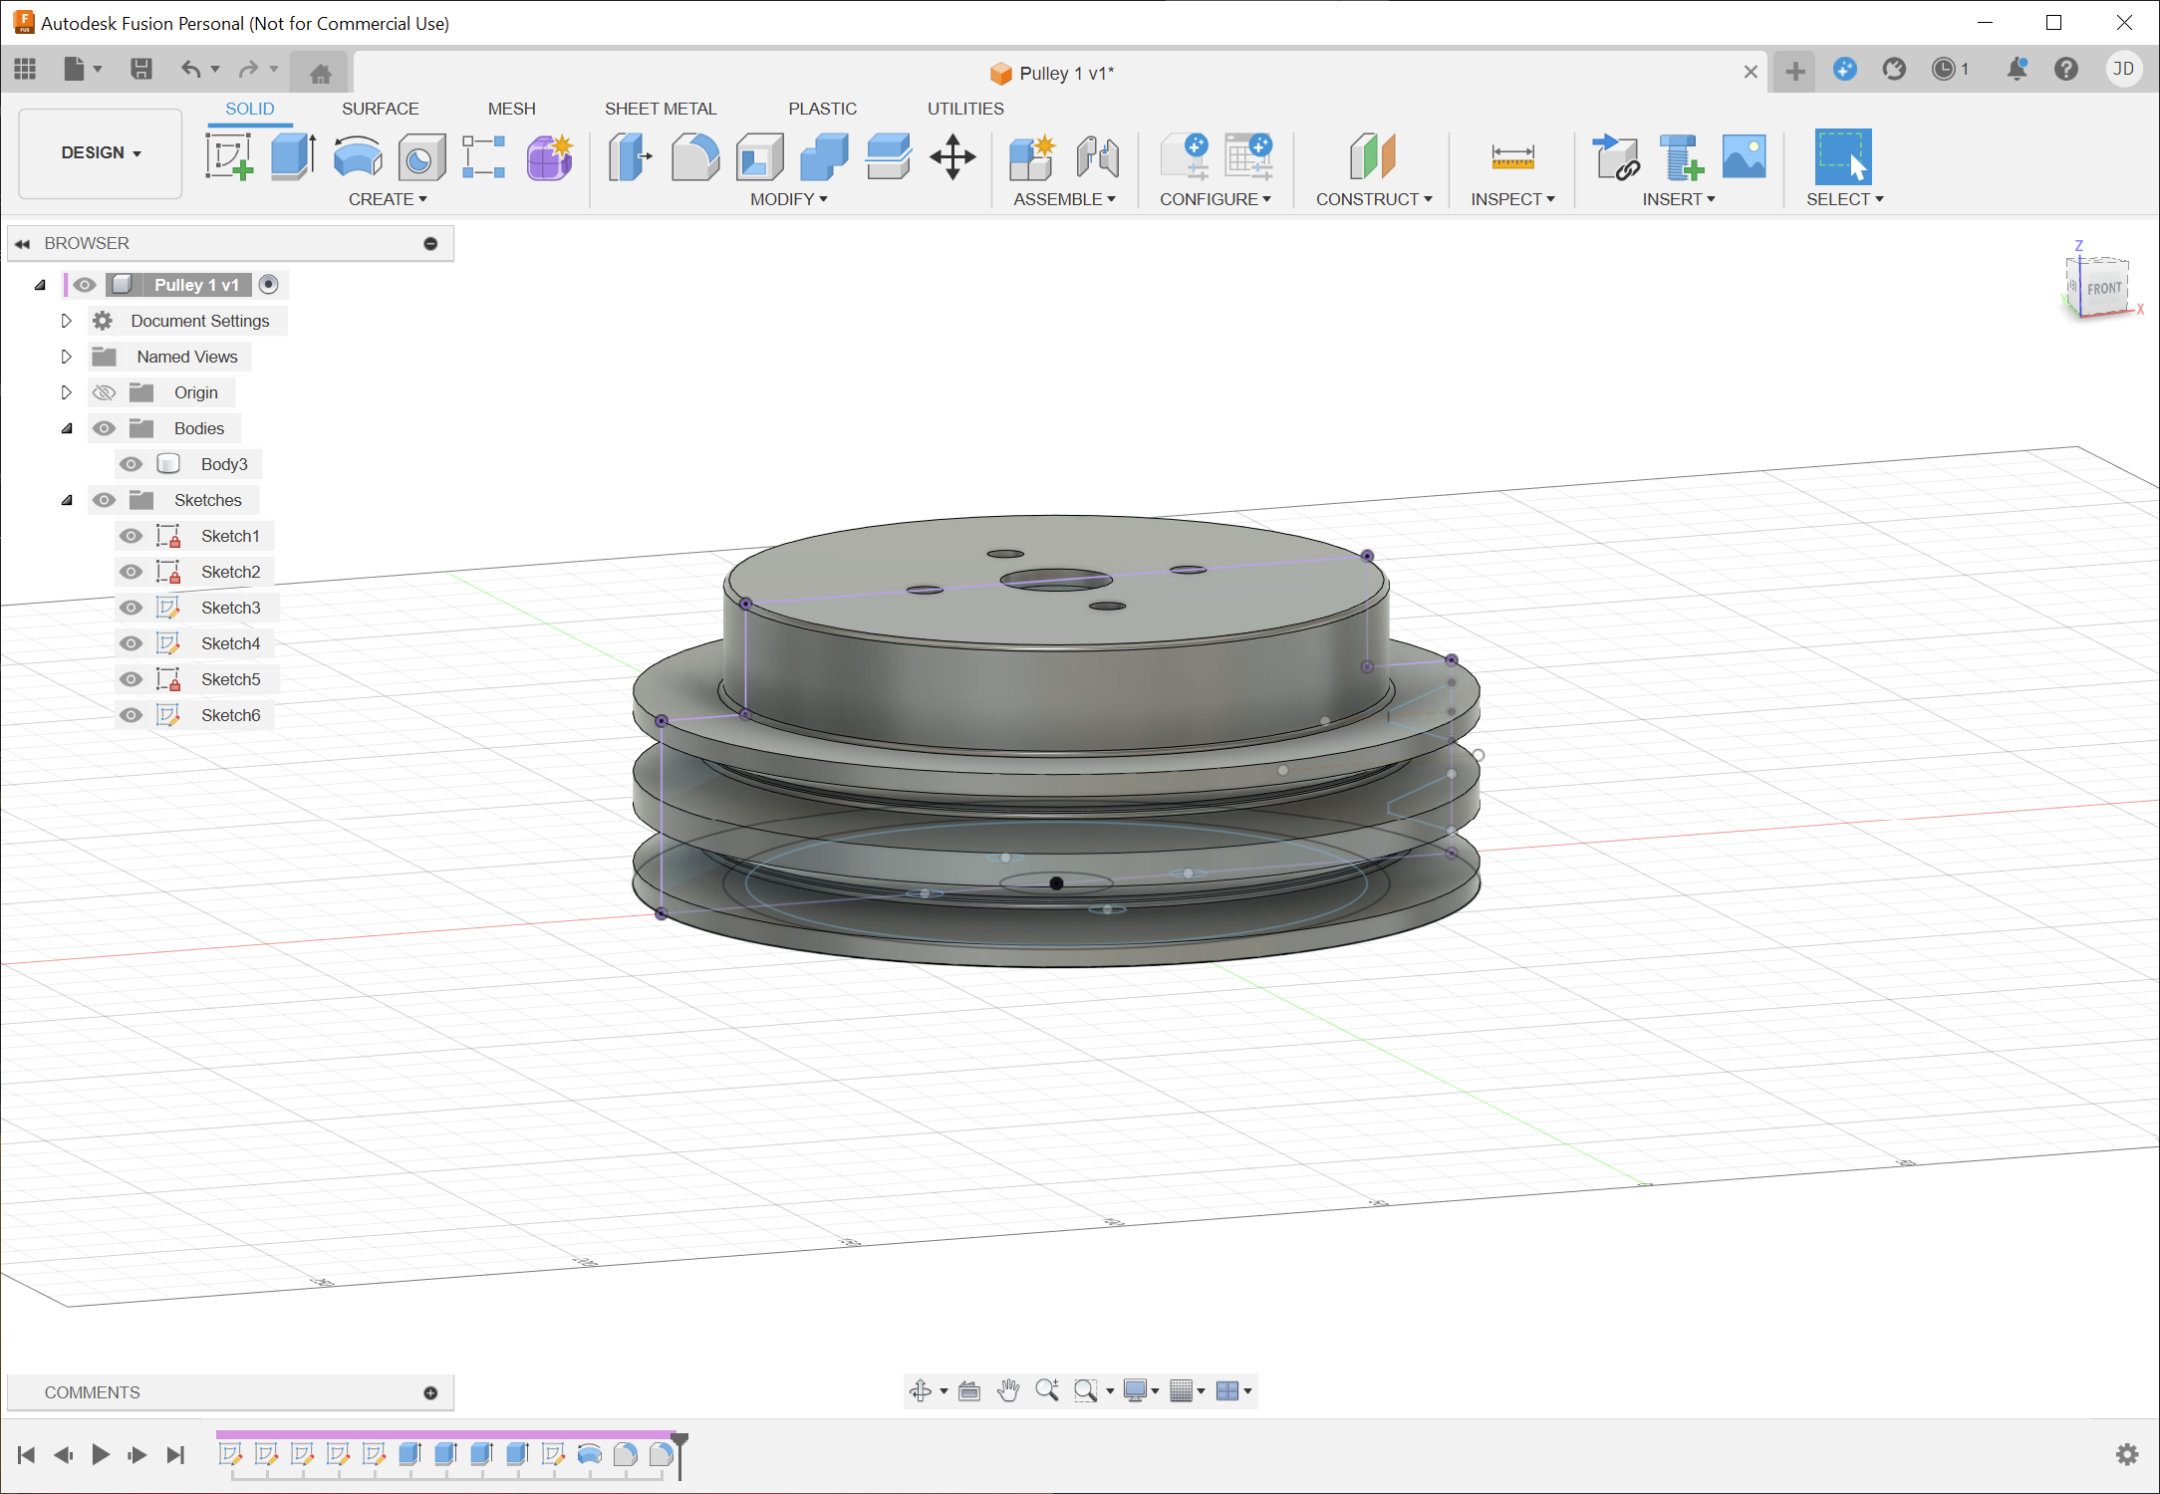
Task: Click the Hole tool icon
Action: pyautogui.click(x=421, y=157)
